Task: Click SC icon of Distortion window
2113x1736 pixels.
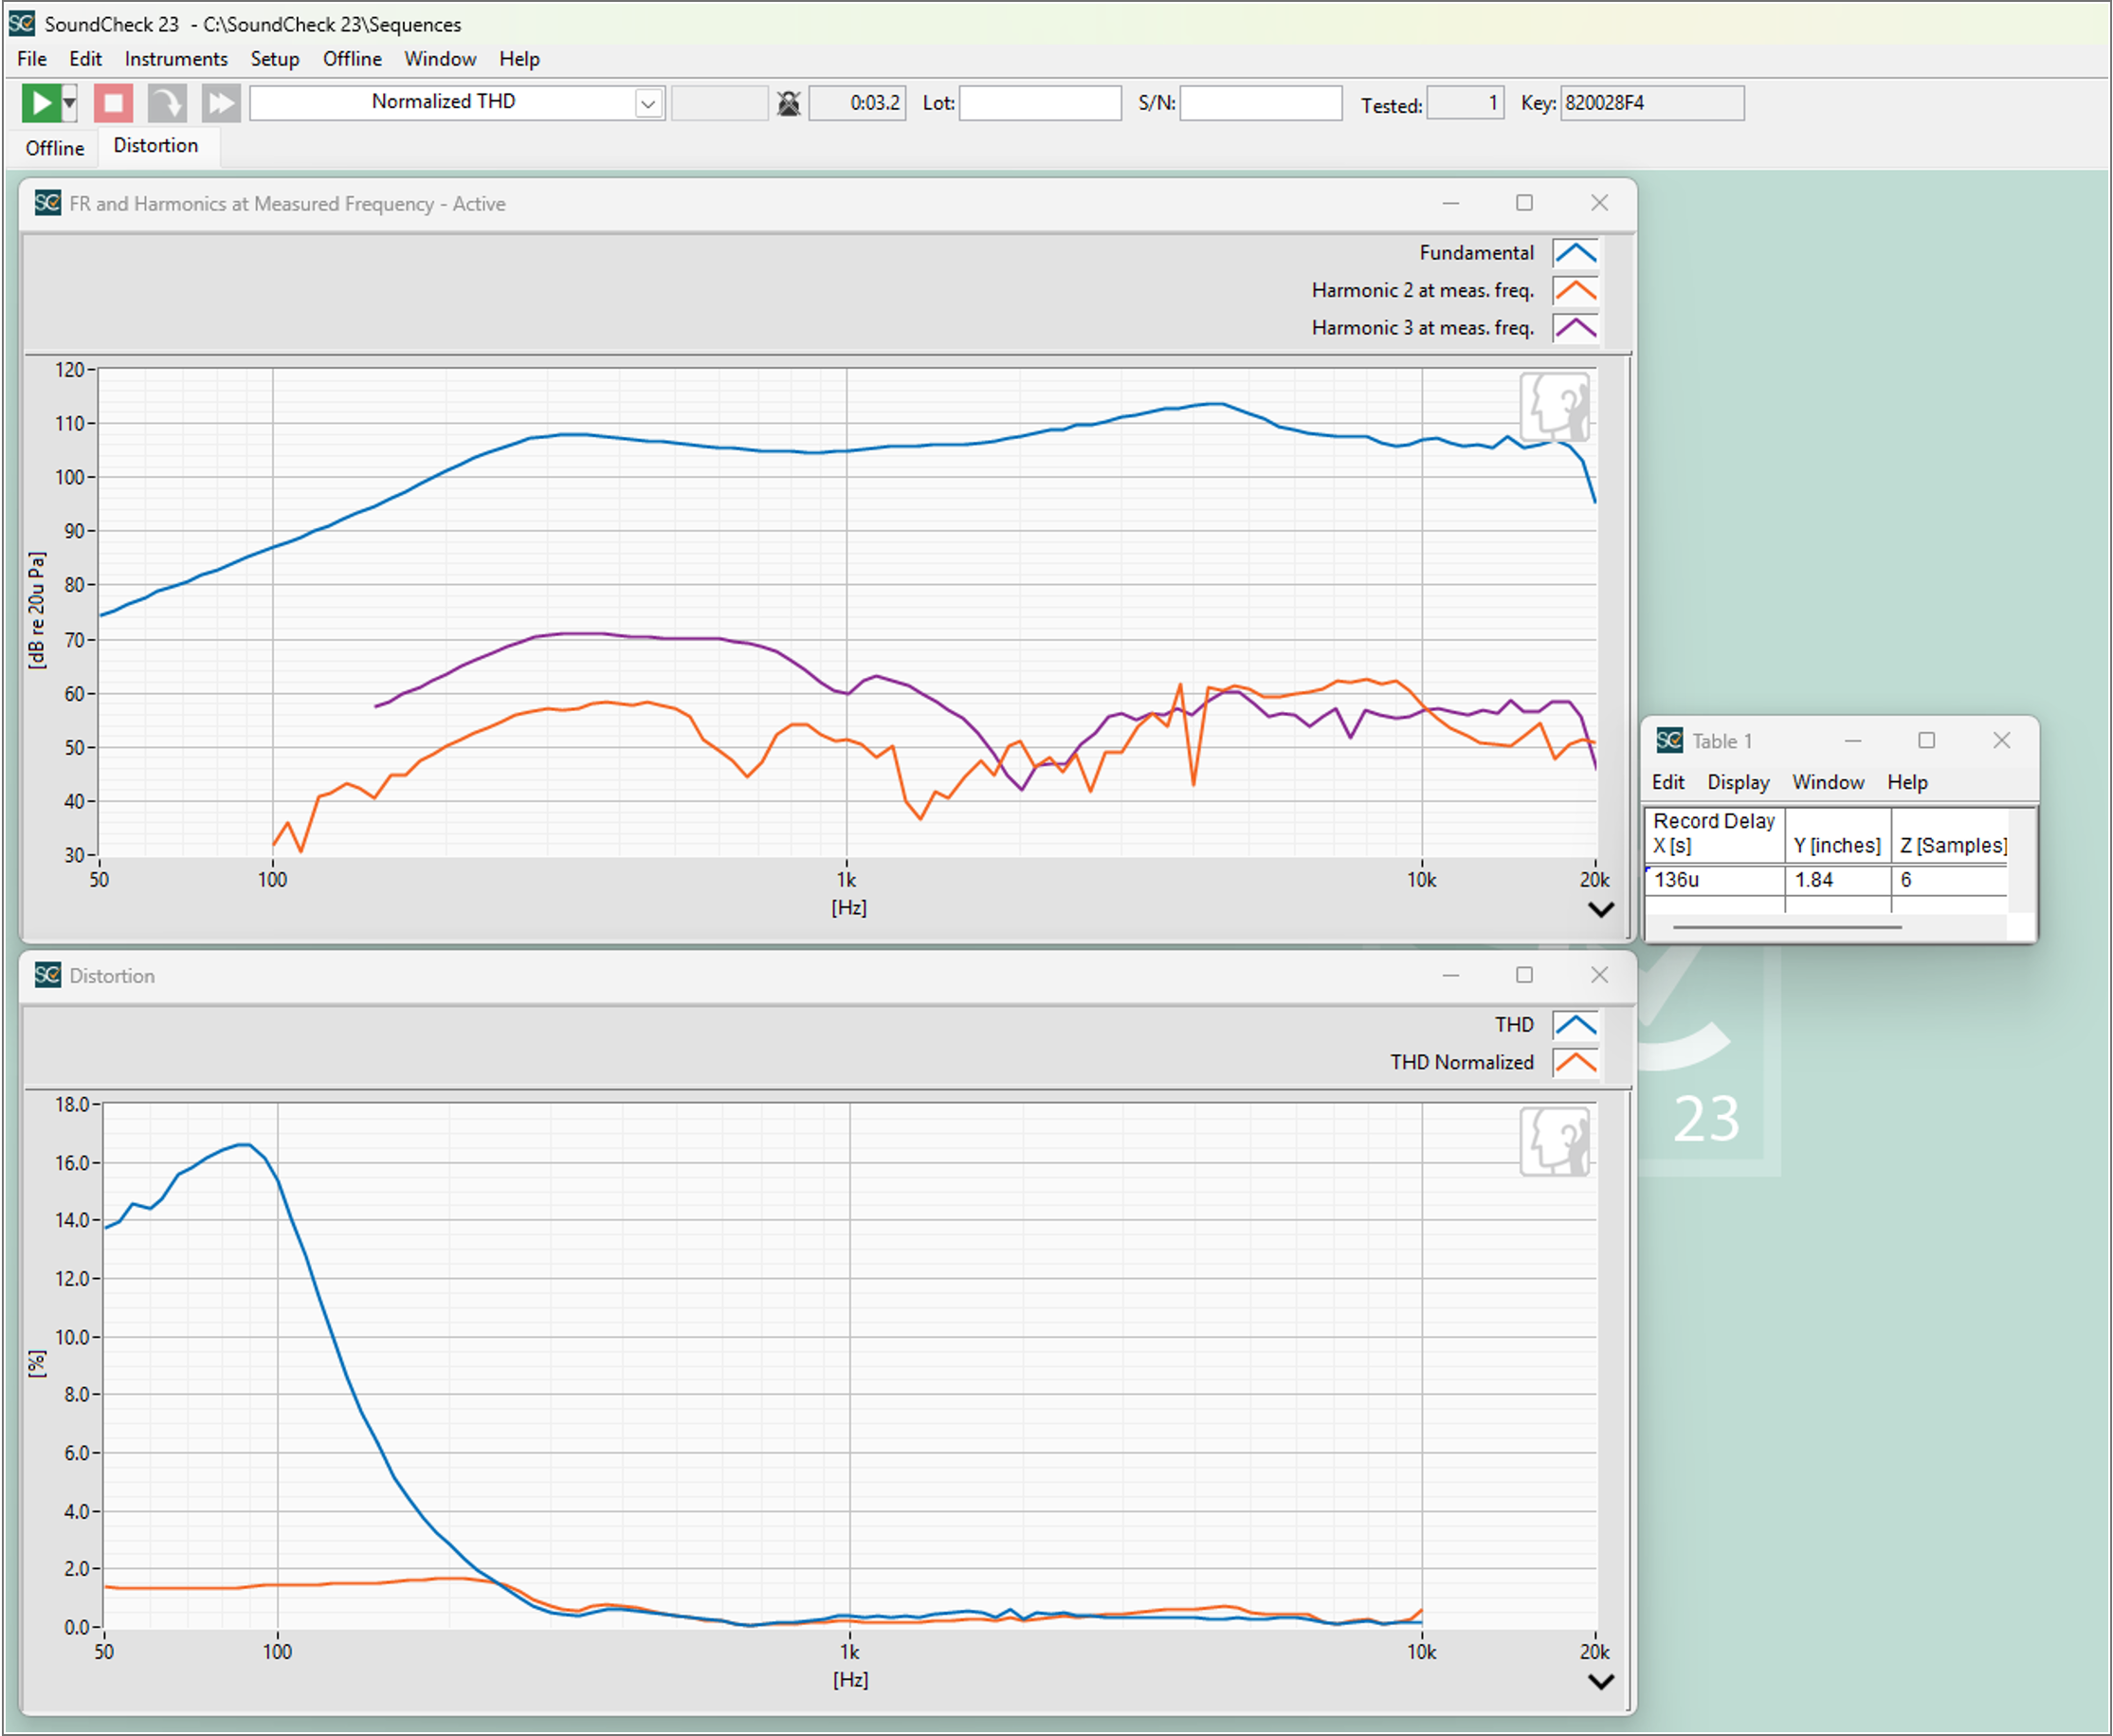Action: pos(47,975)
